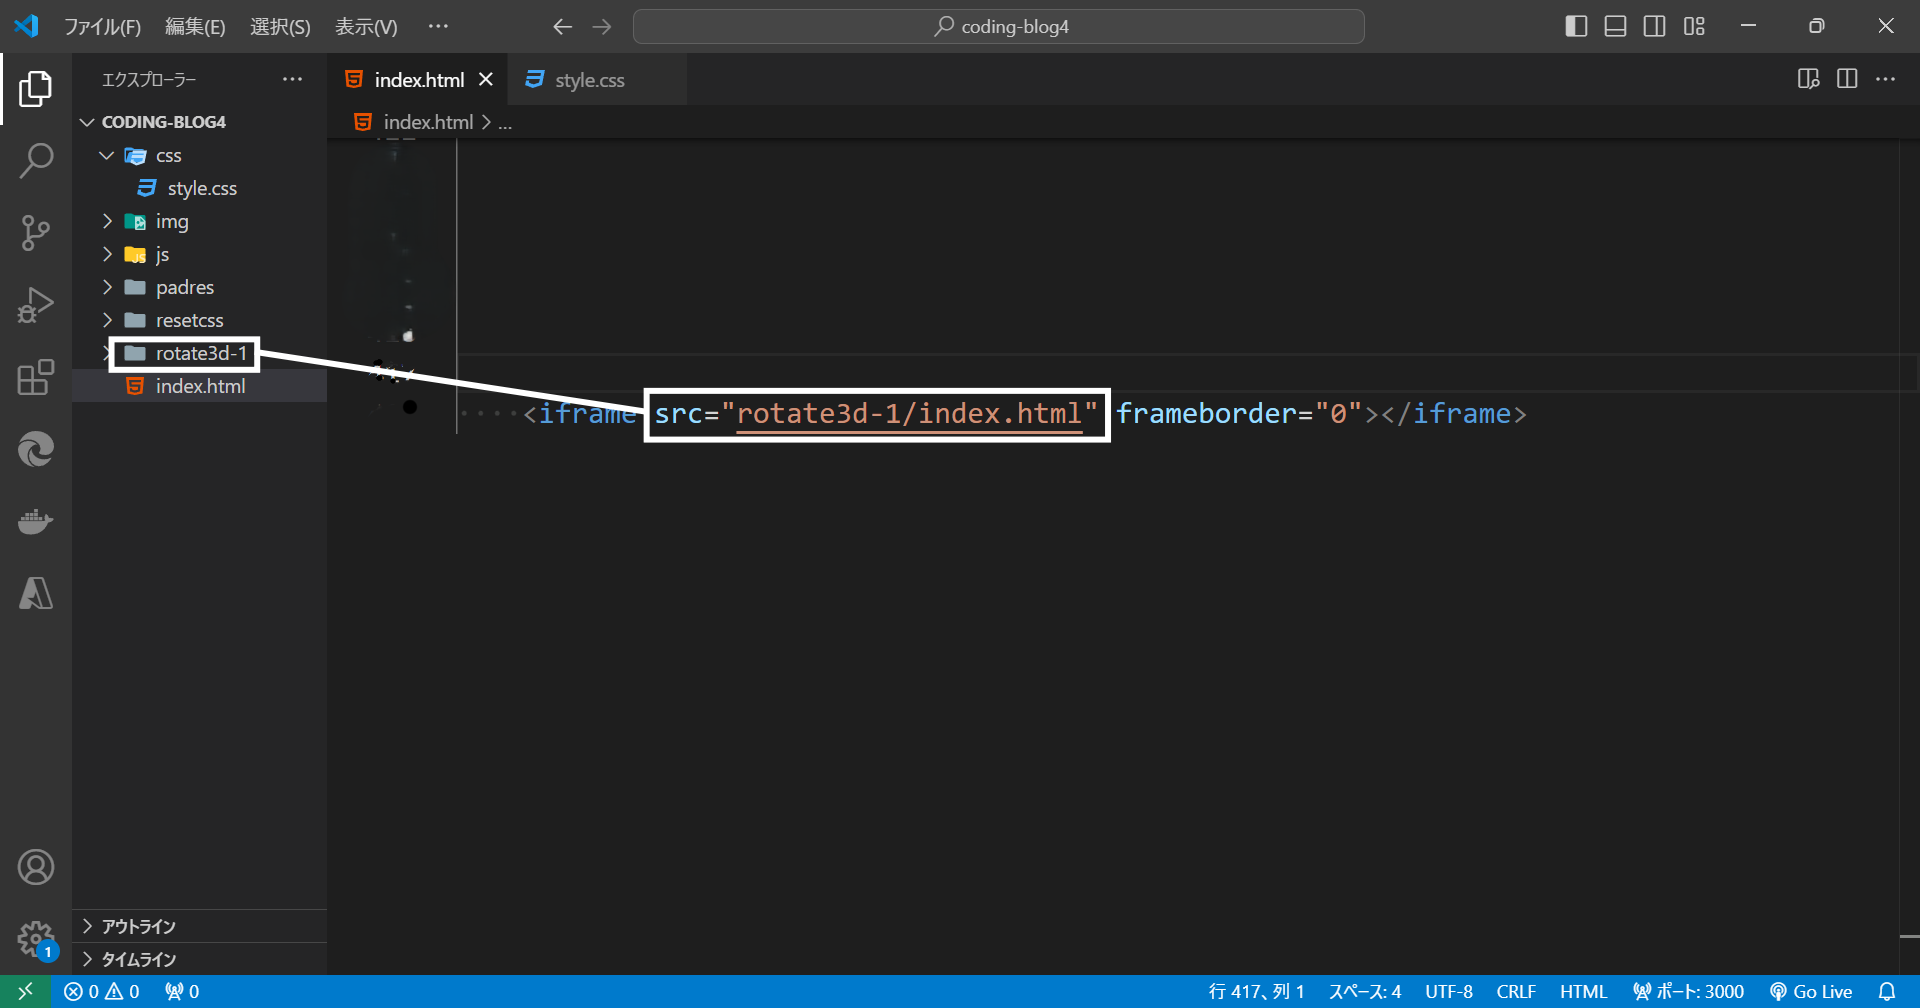Click the Accounts icon
This screenshot has width=1920, height=1008.
(x=36, y=867)
